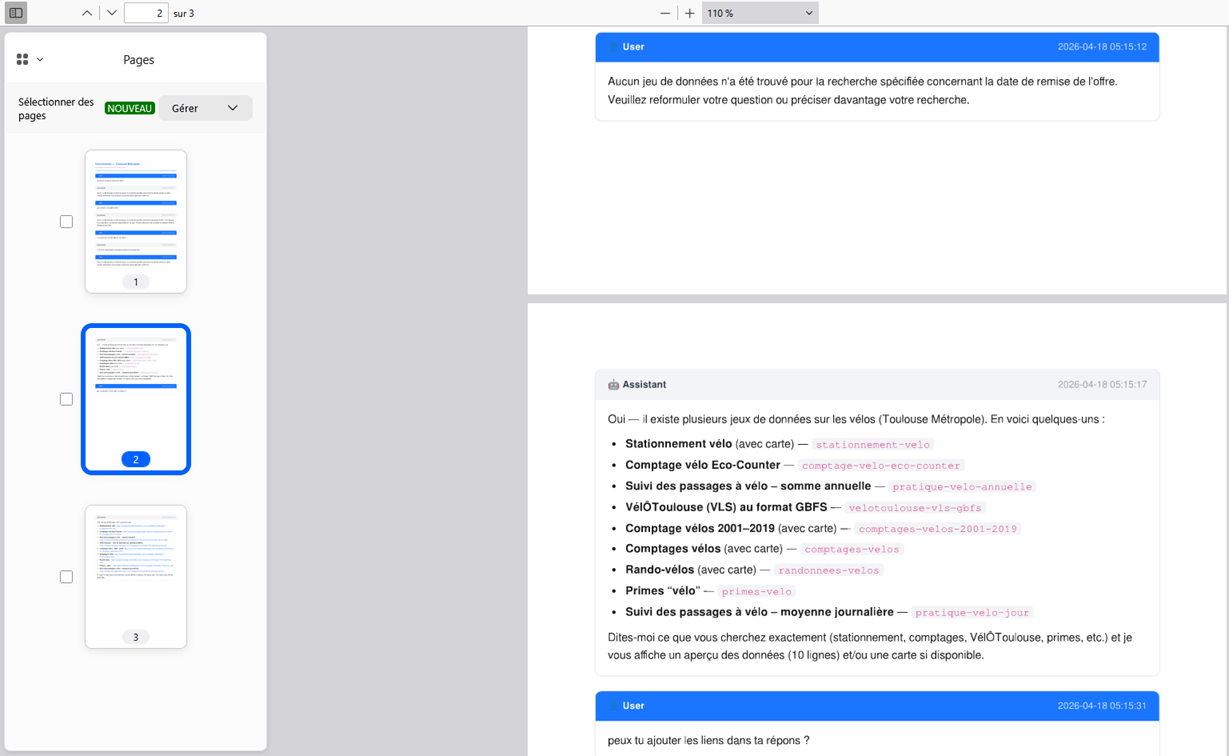The height and width of the screenshot is (756, 1229).
Task: Click the Pages sidebar heading
Action: tap(138, 60)
